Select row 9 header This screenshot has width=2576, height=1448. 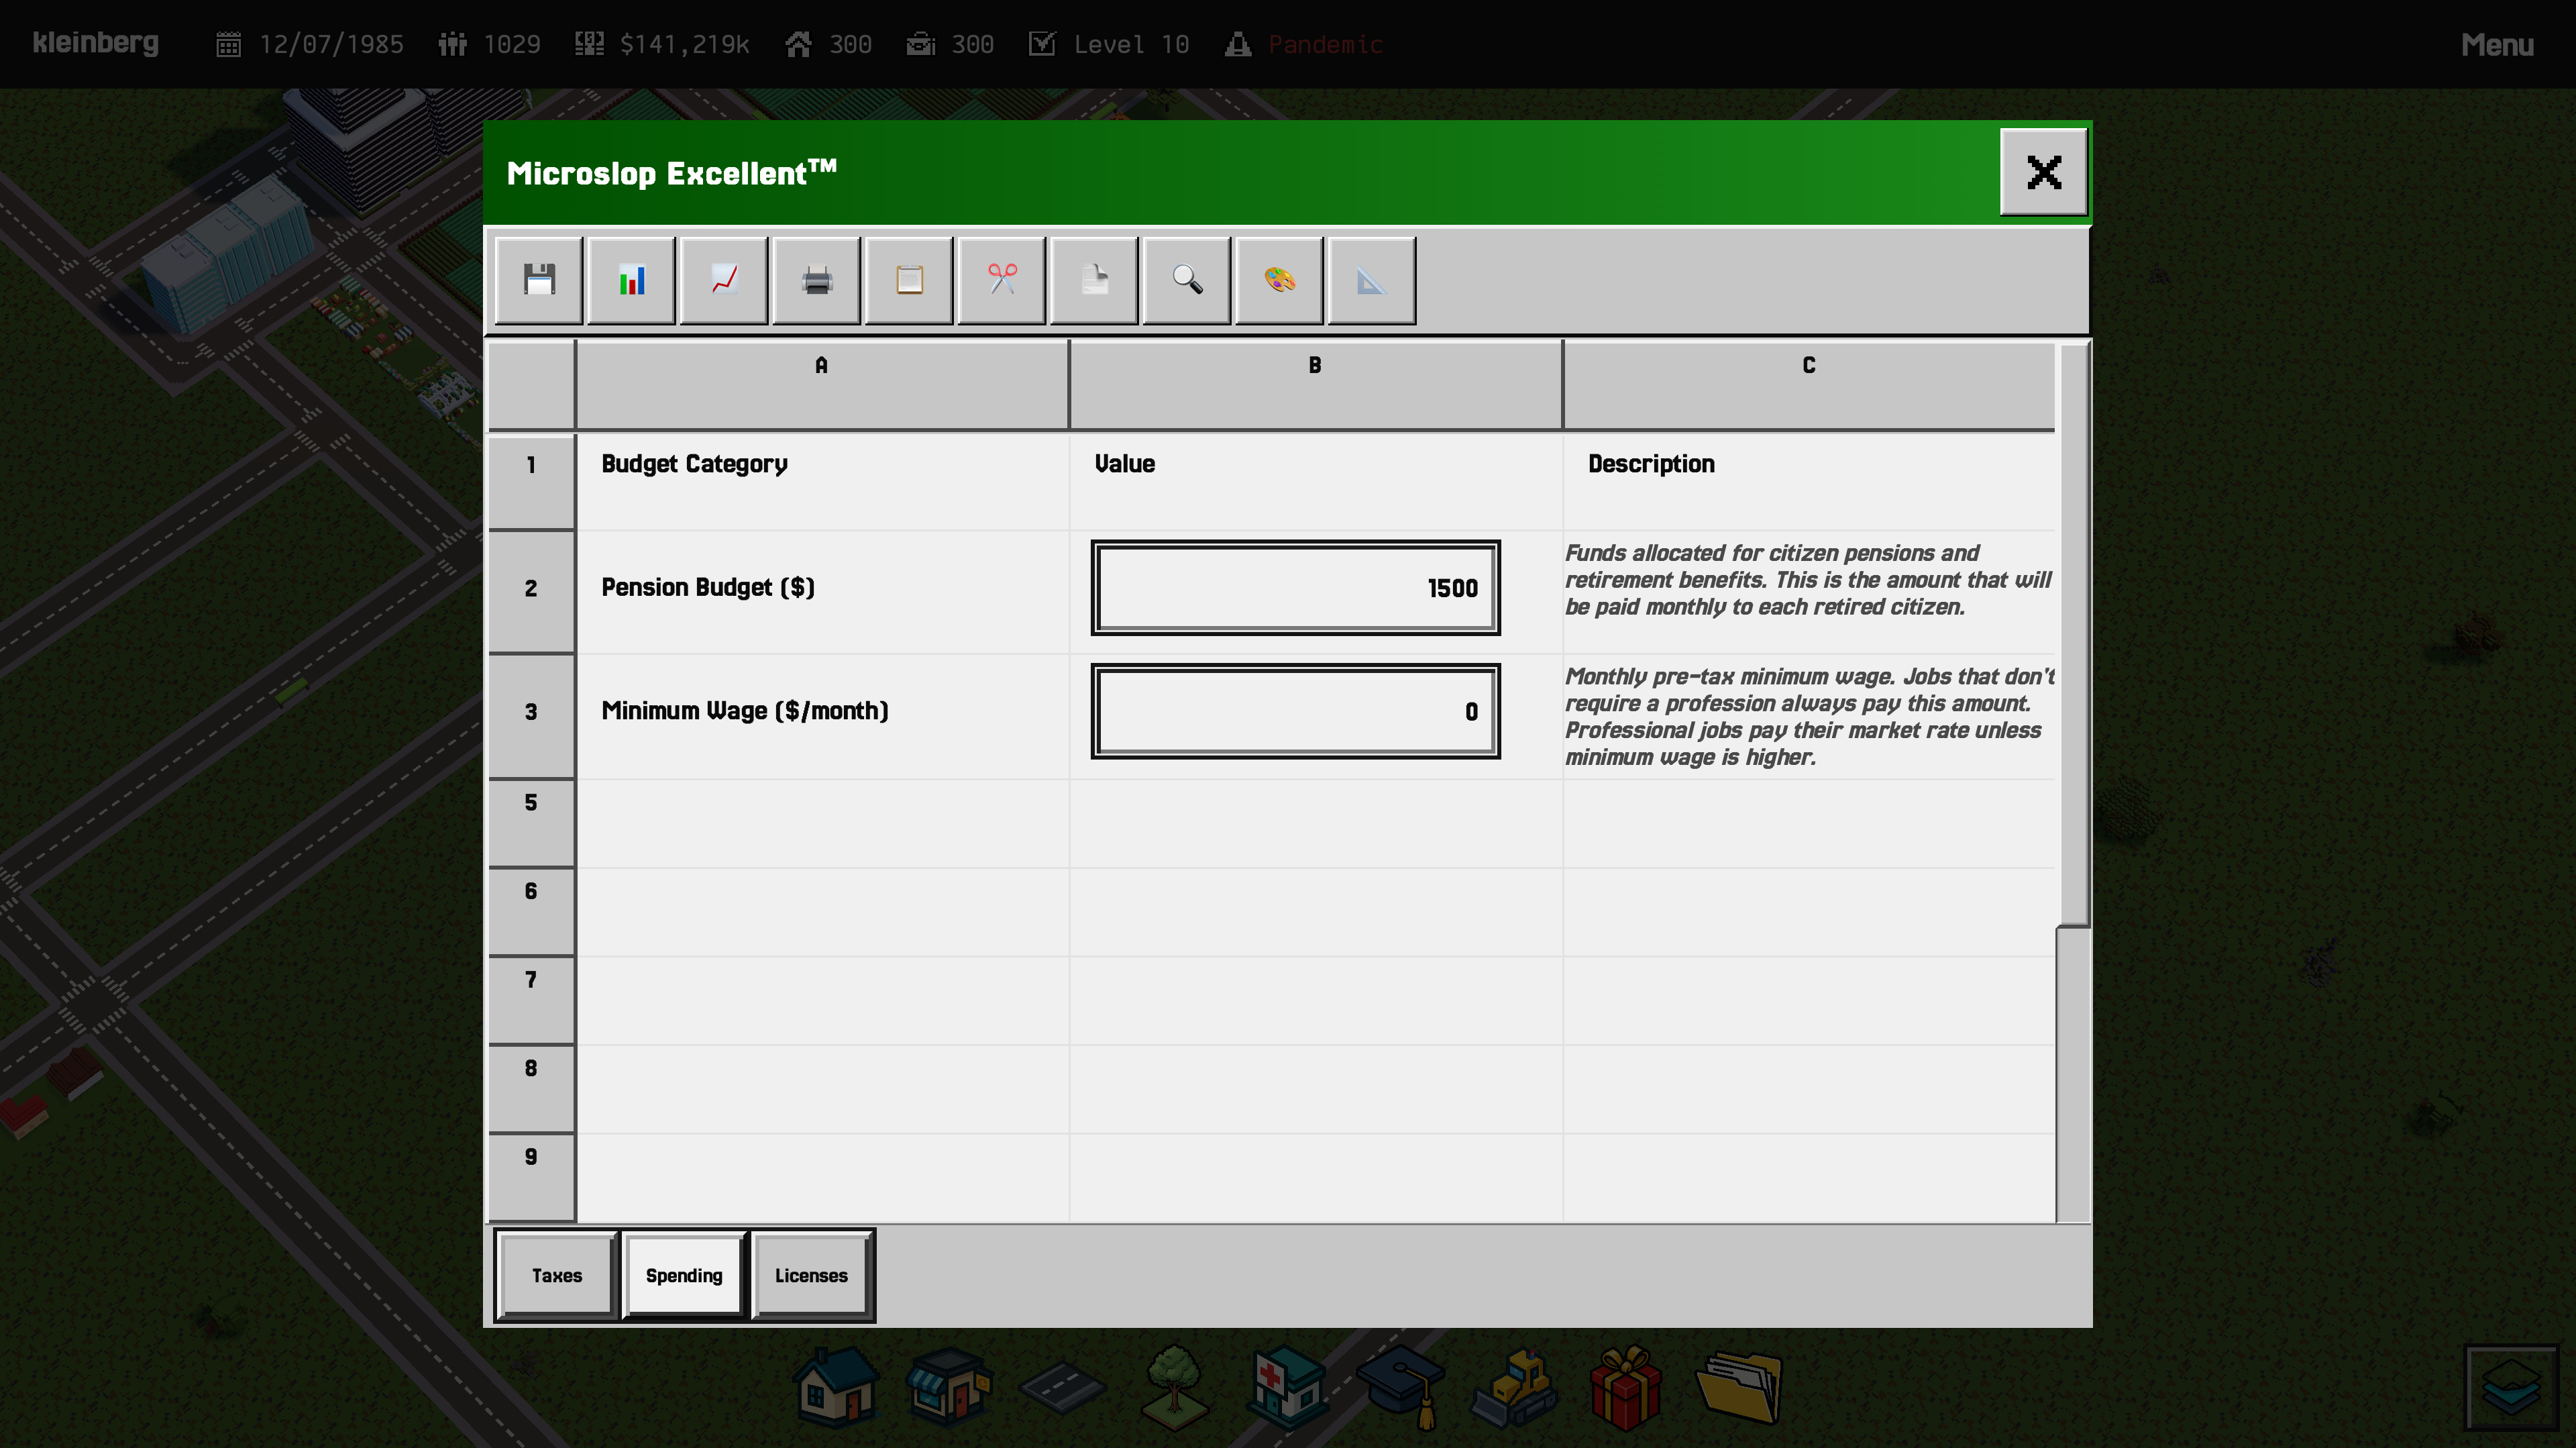531,1177
